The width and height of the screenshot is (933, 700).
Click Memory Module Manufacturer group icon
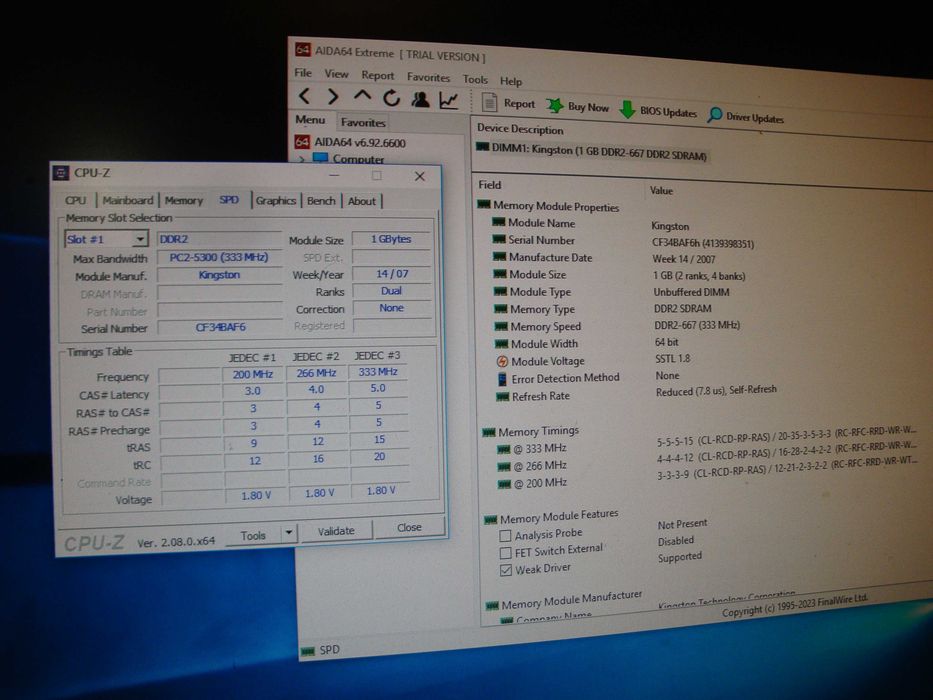pyautogui.click(x=492, y=606)
